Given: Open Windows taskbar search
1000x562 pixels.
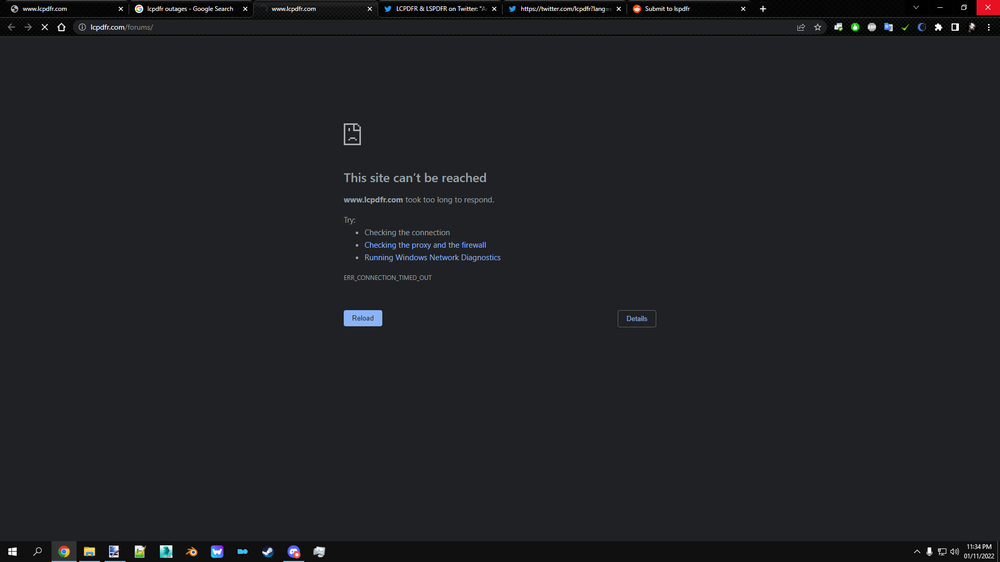Looking at the screenshot, I should [38, 552].
